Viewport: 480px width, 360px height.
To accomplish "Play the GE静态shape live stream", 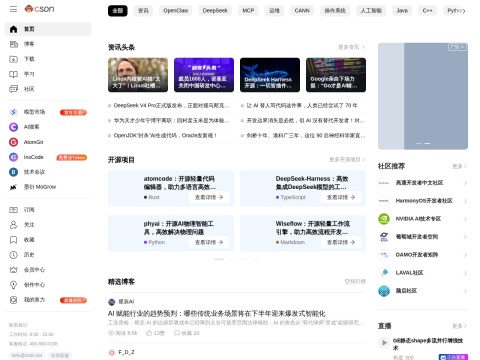I will (x=384, y=342).
